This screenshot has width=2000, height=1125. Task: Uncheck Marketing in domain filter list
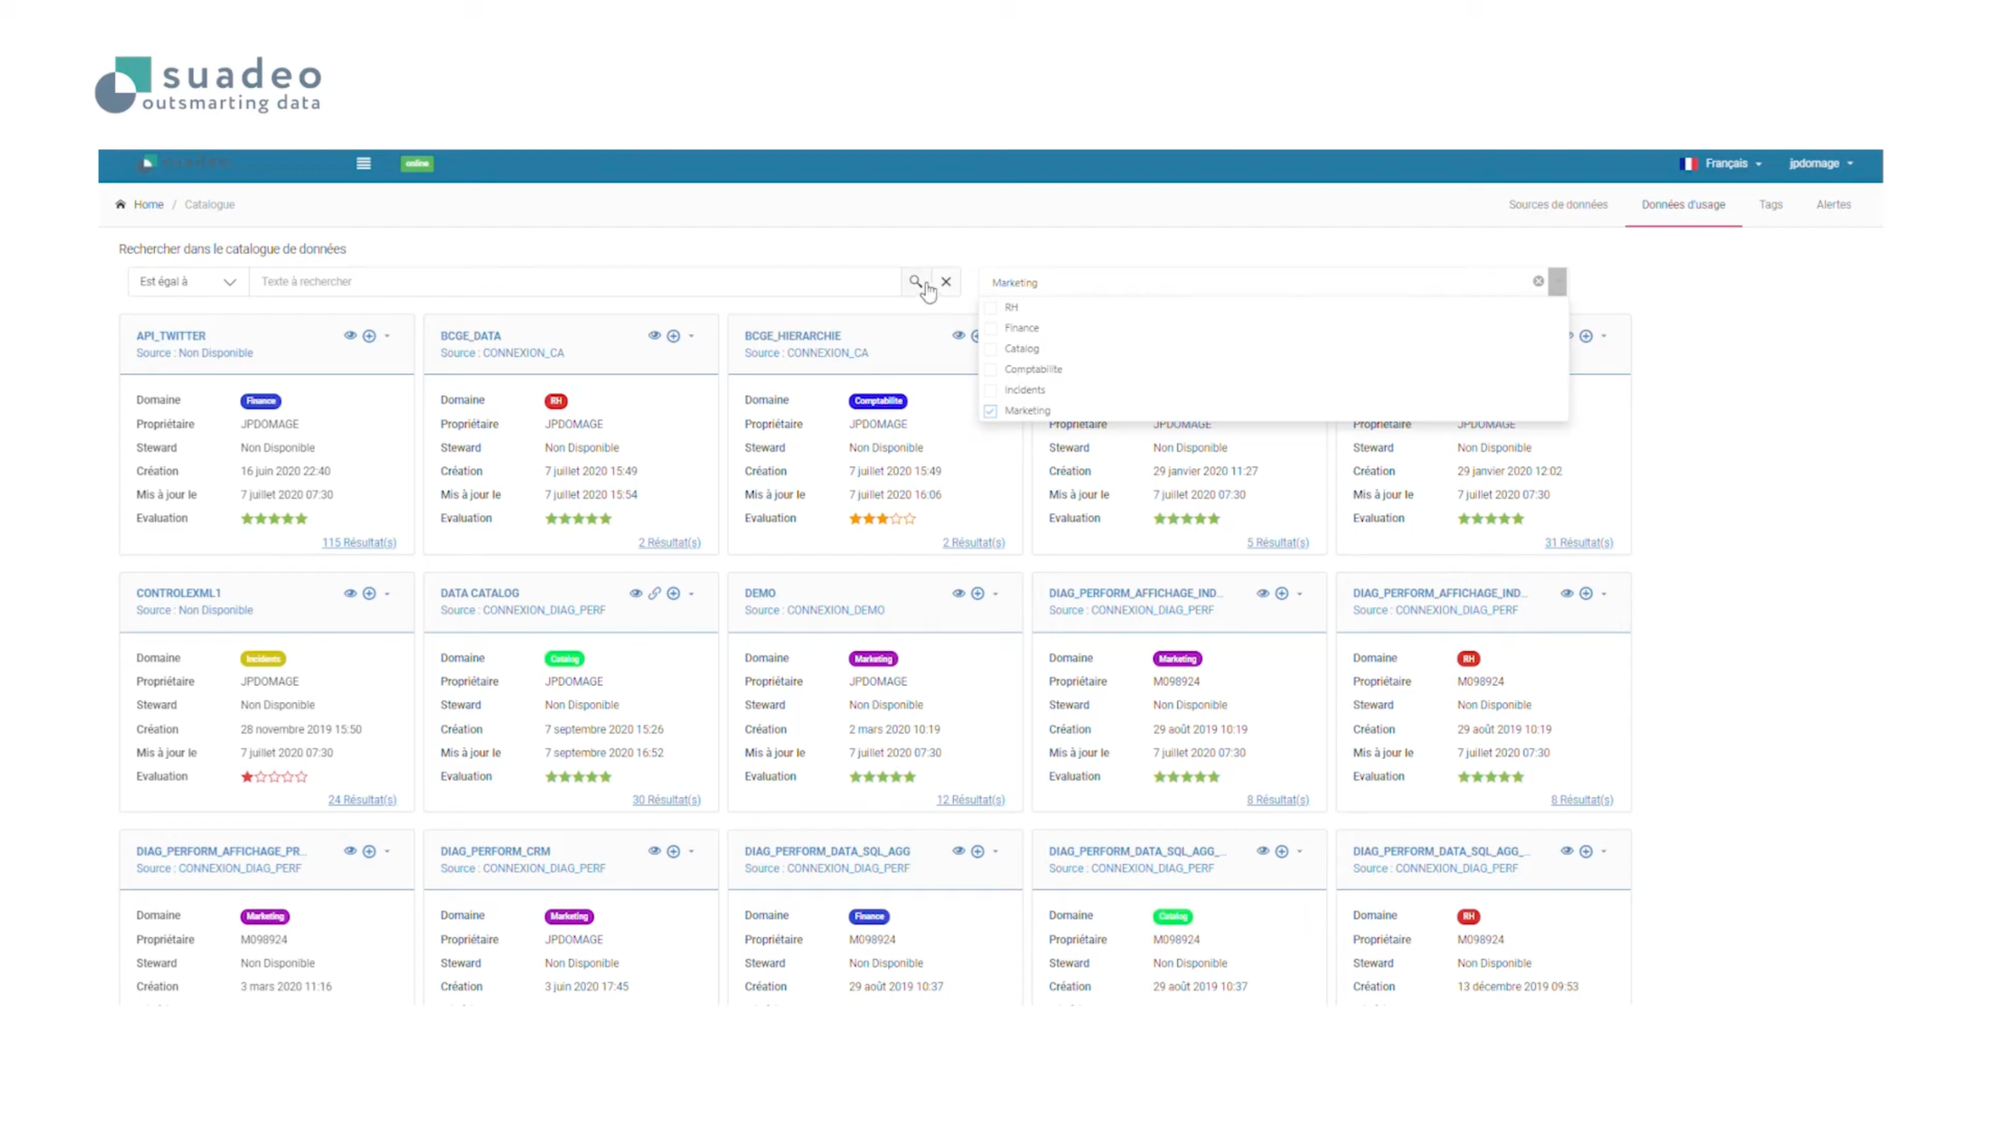[990, 410]
